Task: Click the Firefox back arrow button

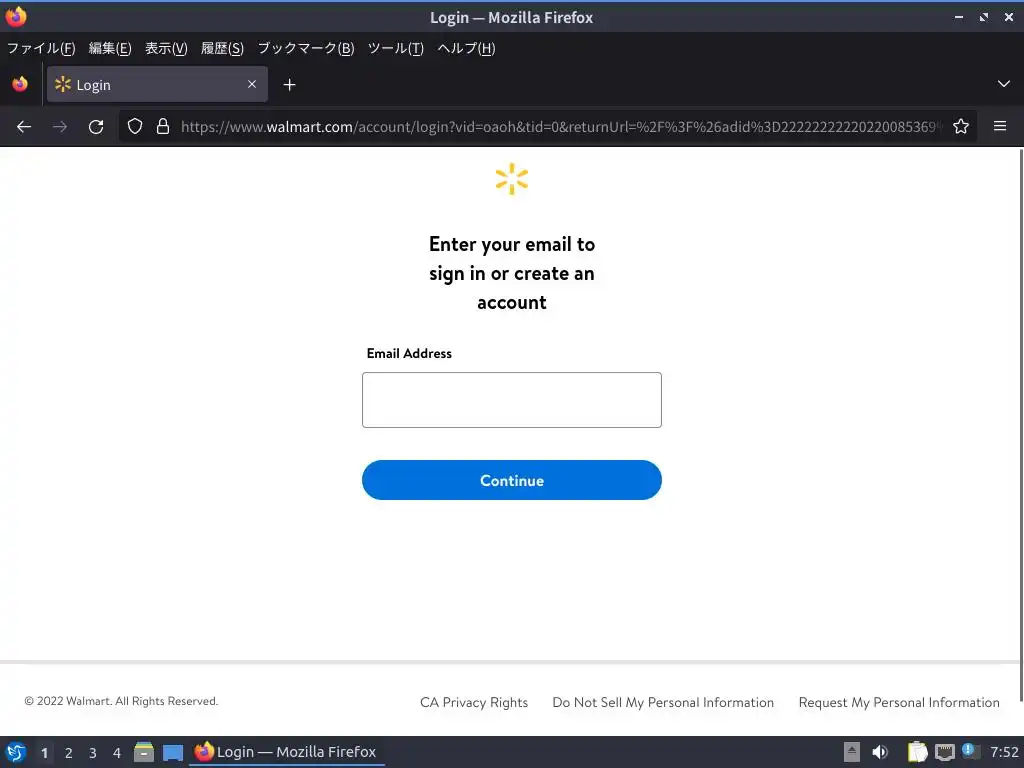Action: pyautogui.click(x=24, y=127)
